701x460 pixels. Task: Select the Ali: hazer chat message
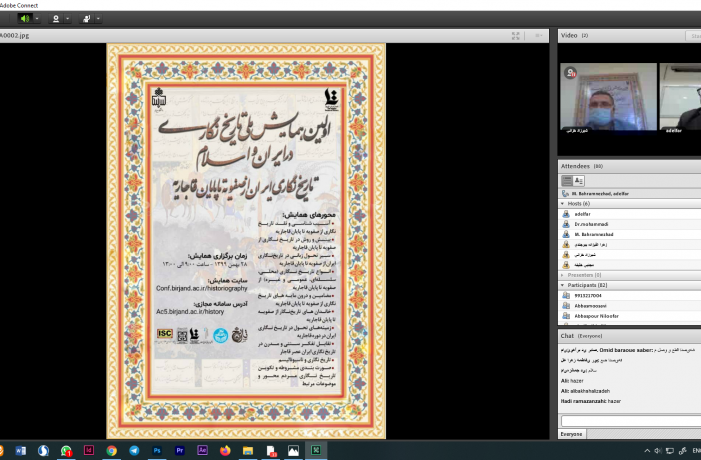(x=572, y=381)
